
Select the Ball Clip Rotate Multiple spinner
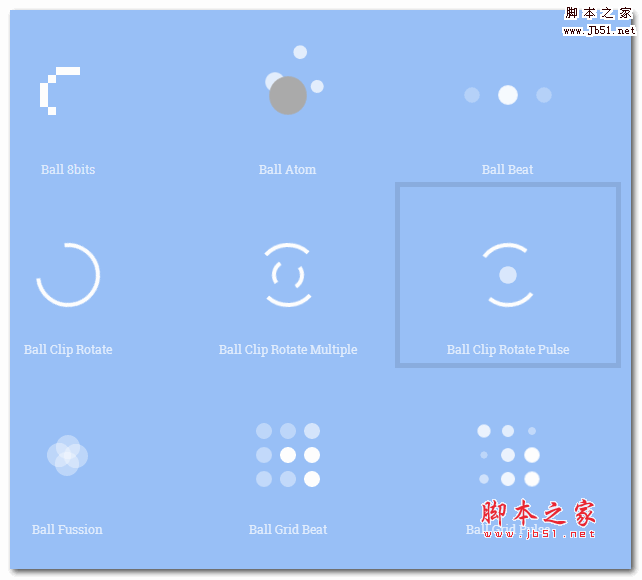(288, 275)
